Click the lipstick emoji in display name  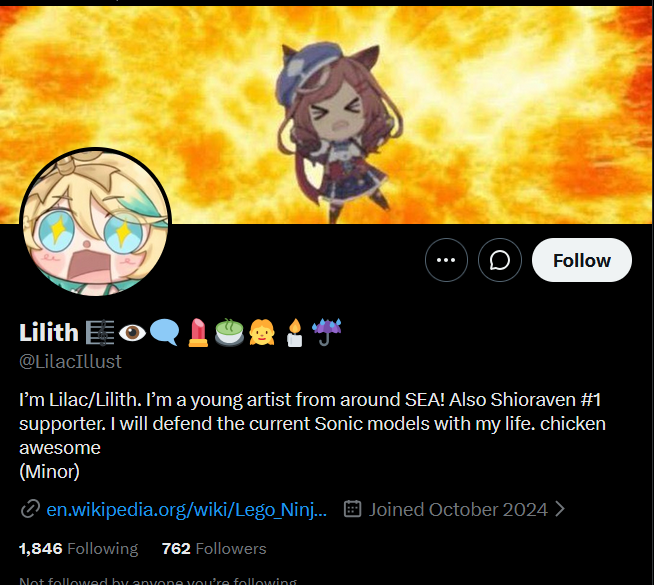(198, 332)
